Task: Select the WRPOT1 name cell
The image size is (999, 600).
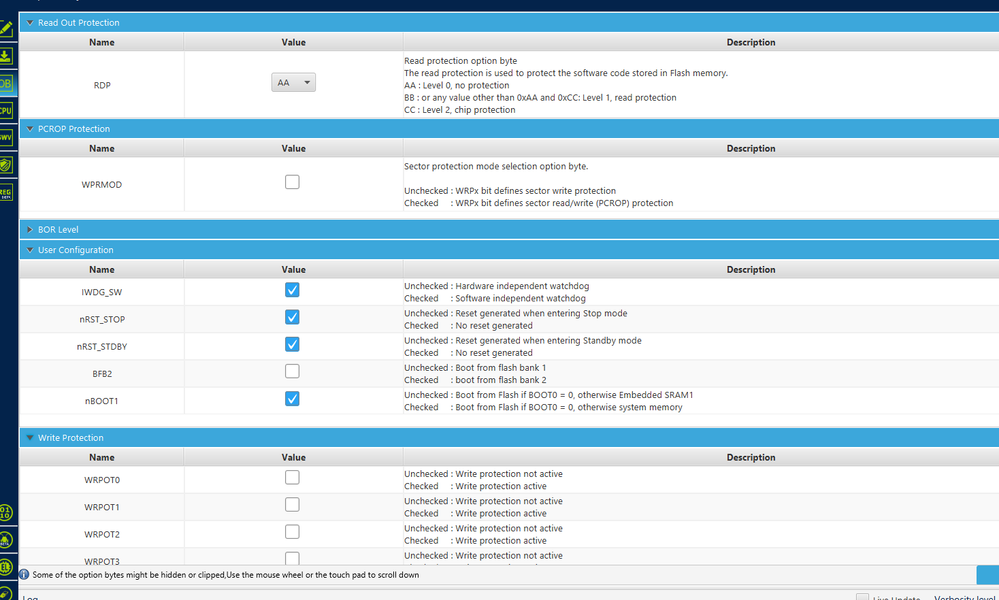Action: [102, 507]
